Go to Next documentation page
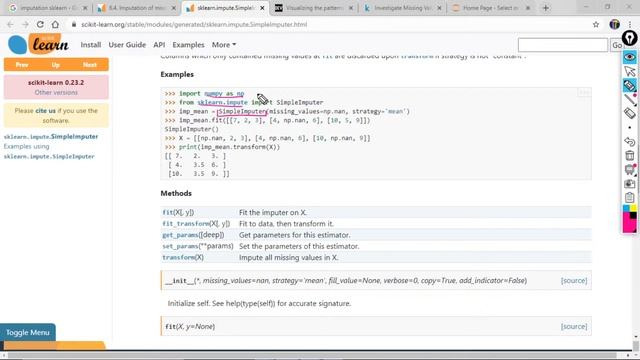Screen dimensions: 640x360 90,64
